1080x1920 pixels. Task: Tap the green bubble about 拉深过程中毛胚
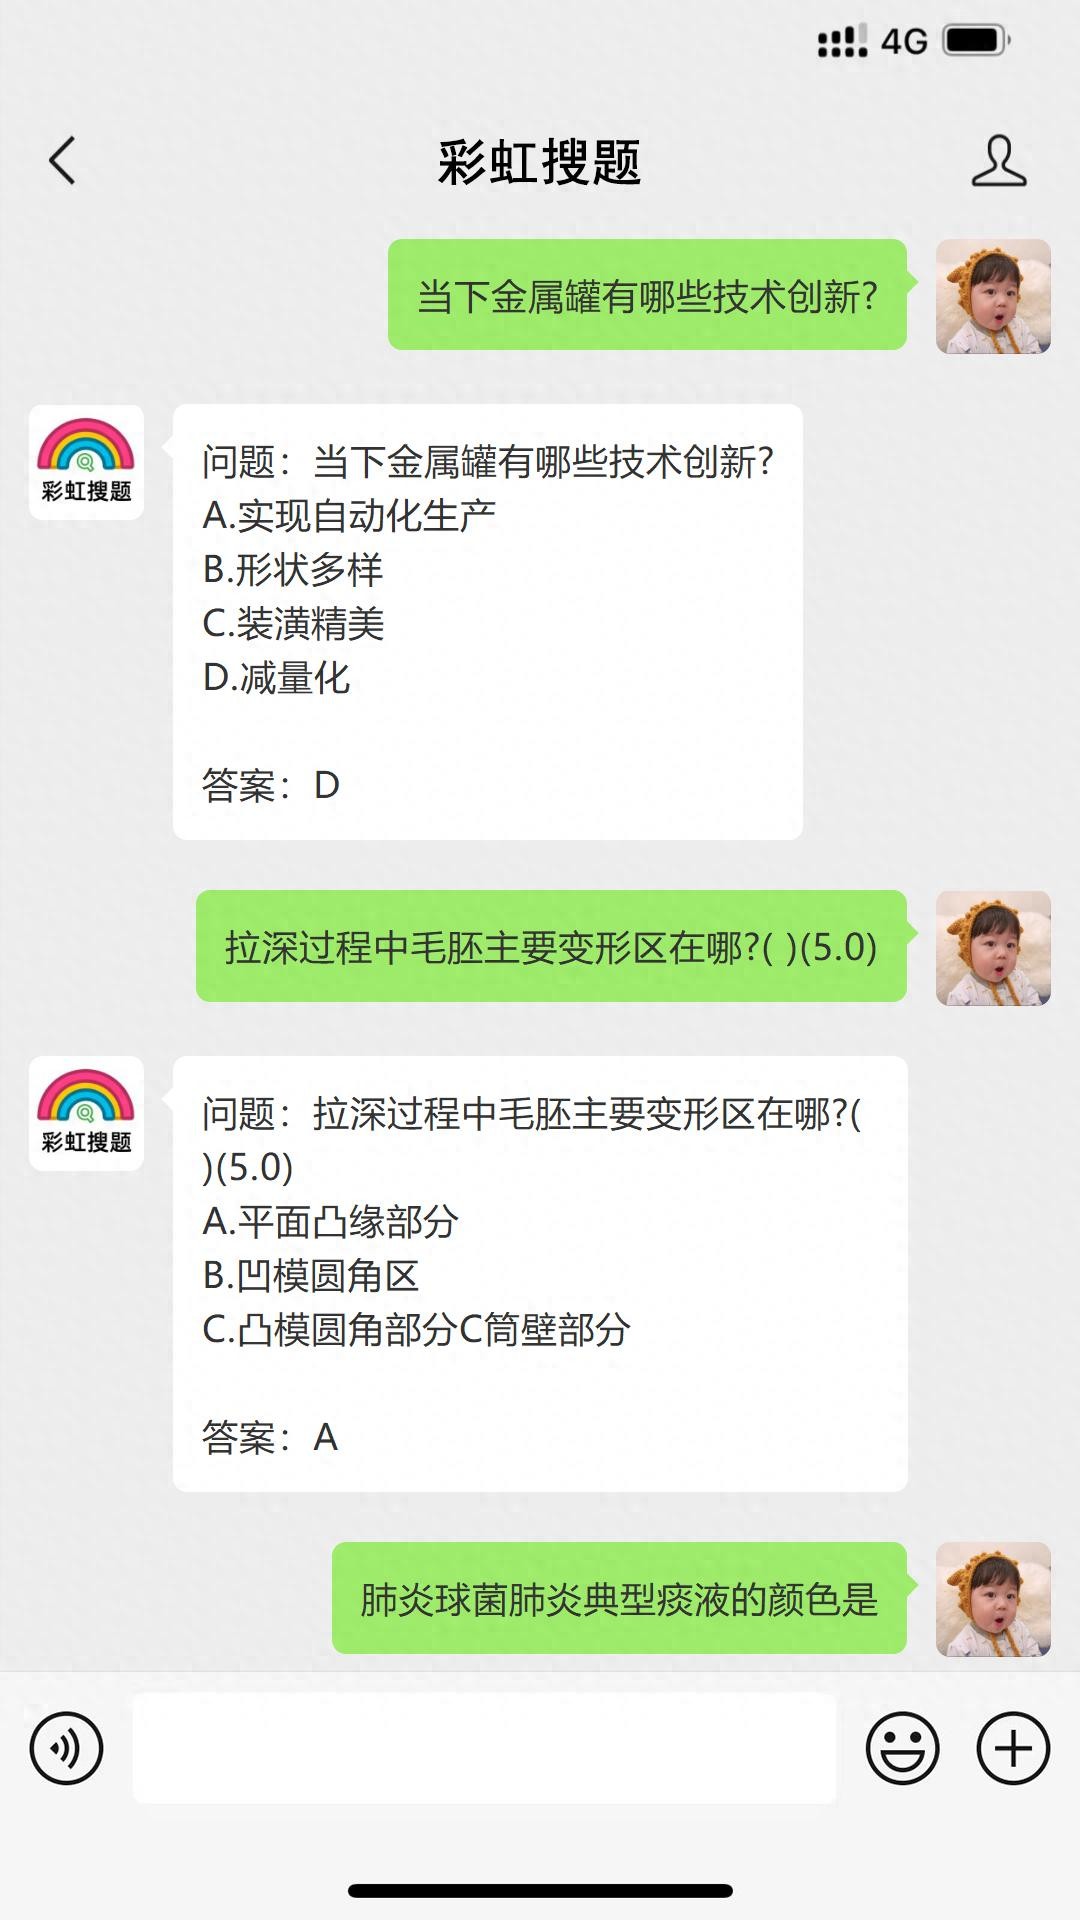pos(551,947)
